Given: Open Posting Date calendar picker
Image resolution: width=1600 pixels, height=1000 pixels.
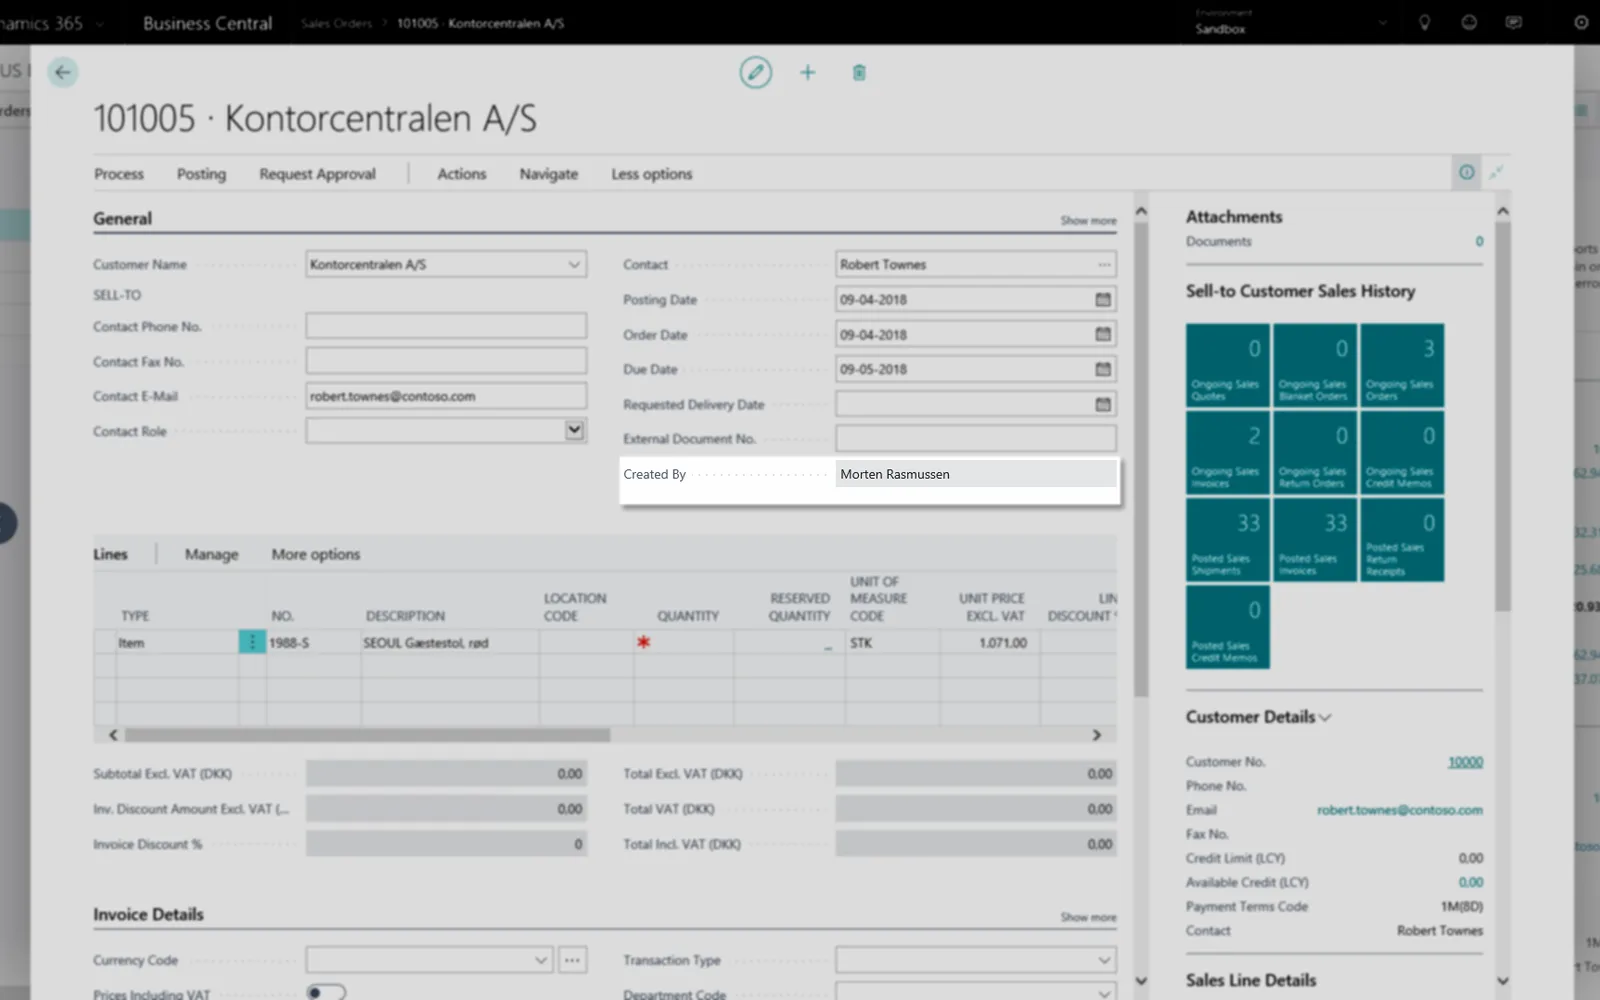Looking at the screenshot, I should 1103,299.
